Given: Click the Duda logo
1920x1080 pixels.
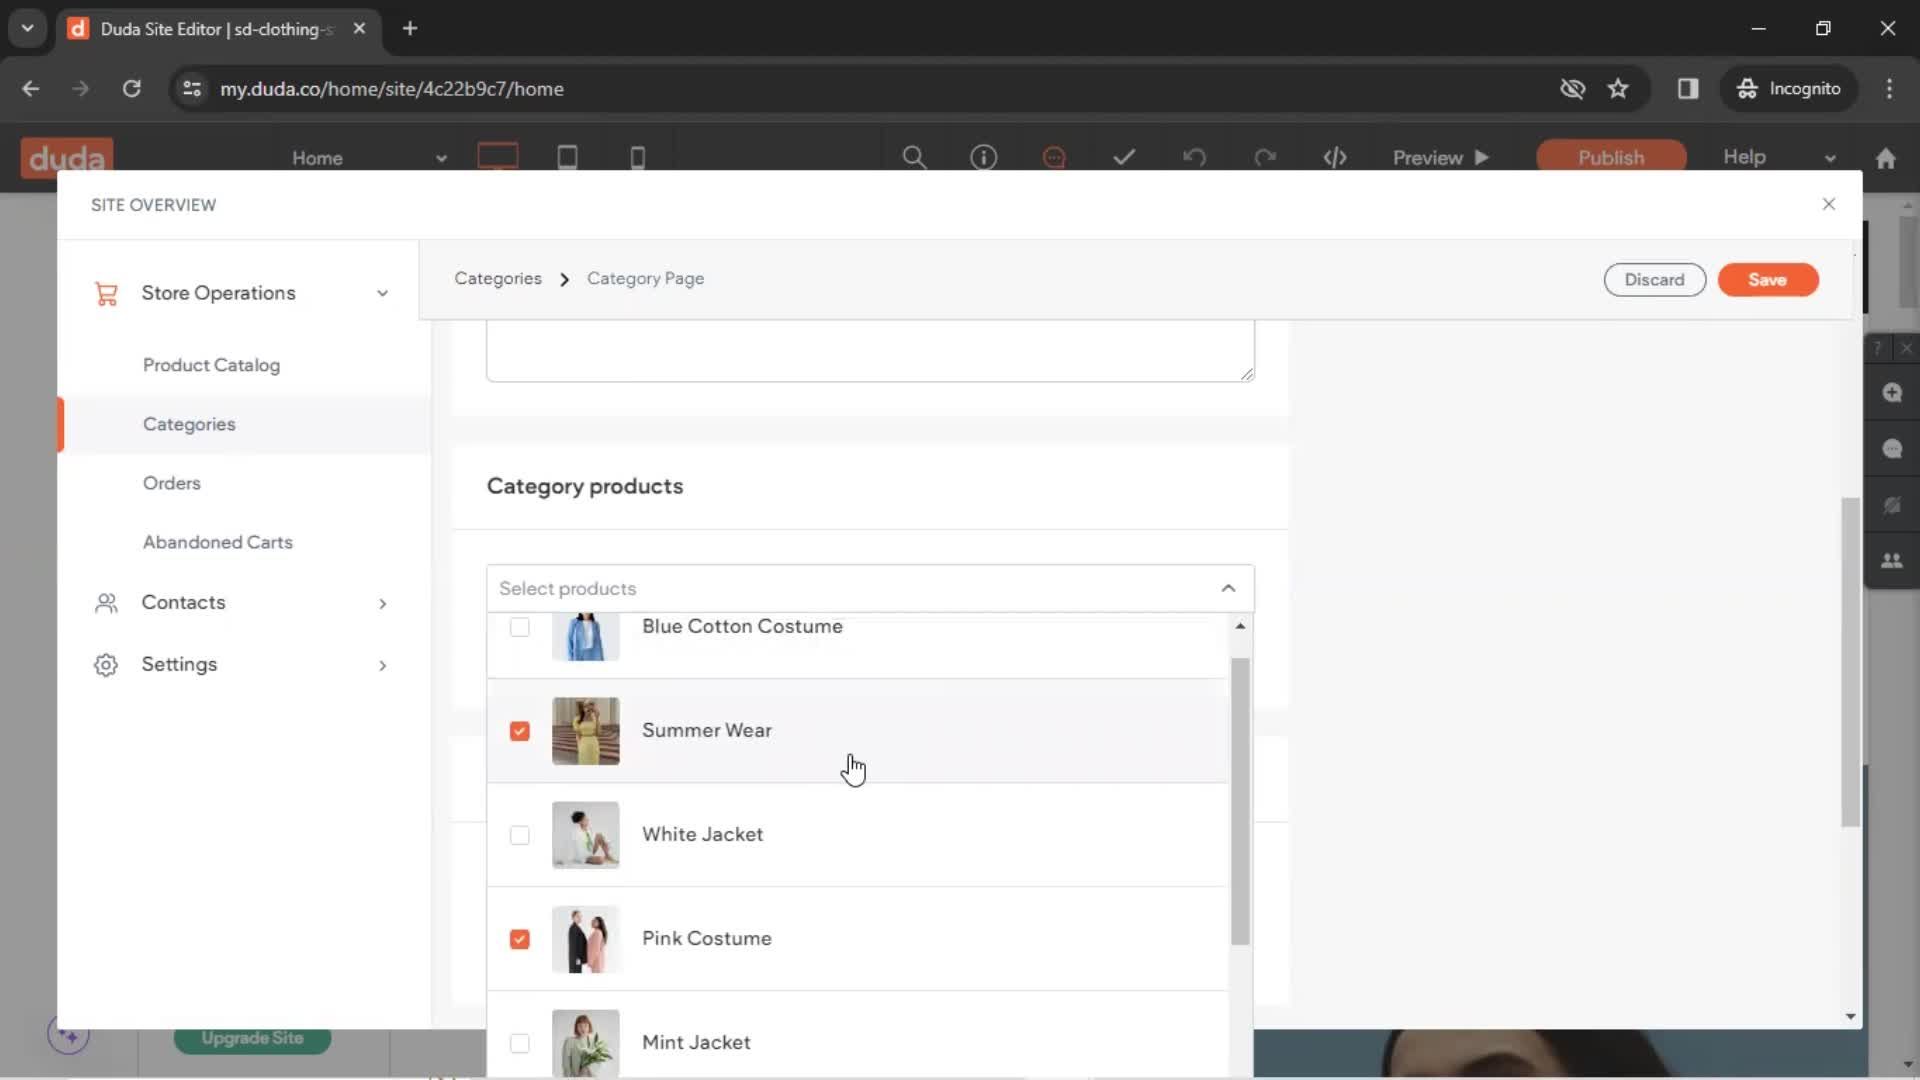Looking at the screenshot, I should [67, 158].
